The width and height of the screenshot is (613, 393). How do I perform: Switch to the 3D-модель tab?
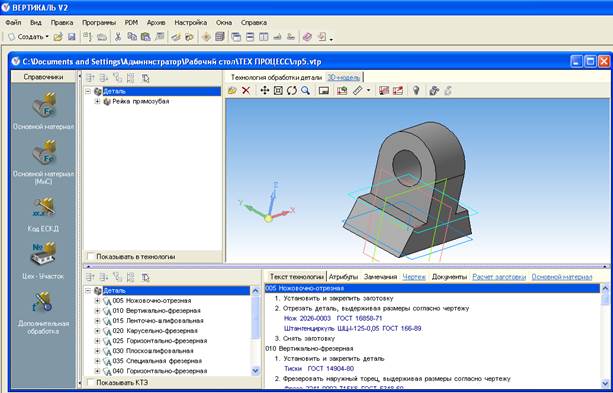point(343,77)
